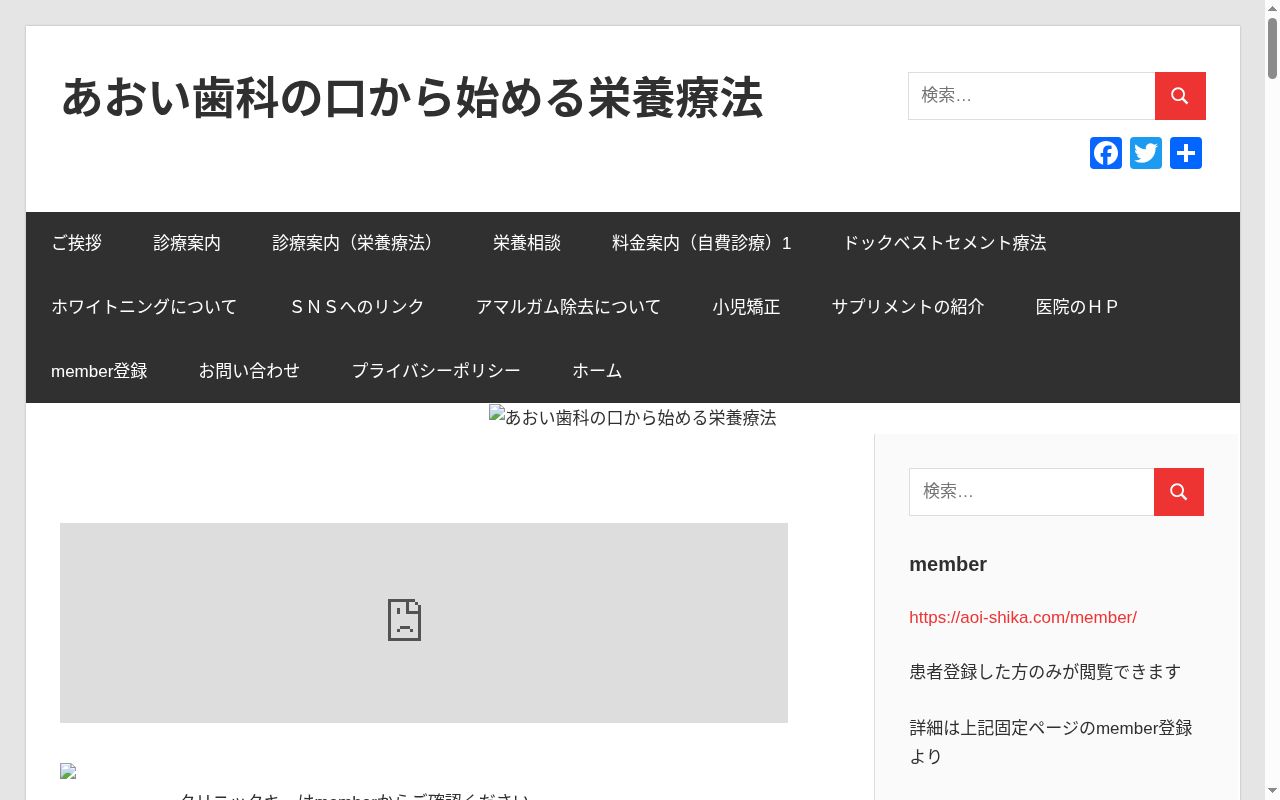This screenshot has height=800, width=1280.
Task: Open サプリメントの紹介 menu item
Action: pyautogui.click(x=908, y=307)
